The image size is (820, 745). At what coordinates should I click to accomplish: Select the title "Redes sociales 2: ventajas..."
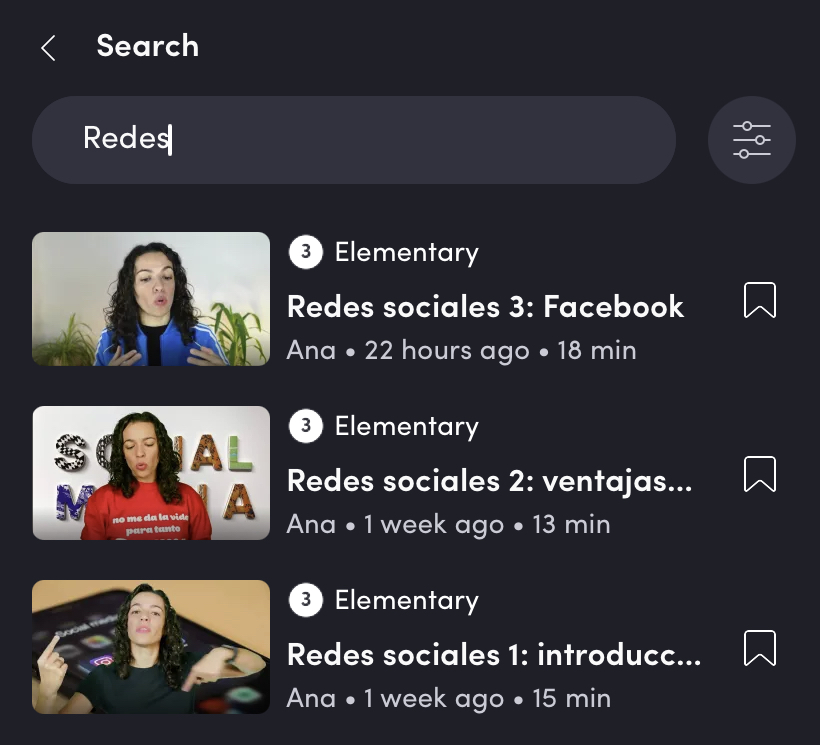(489, 480)
